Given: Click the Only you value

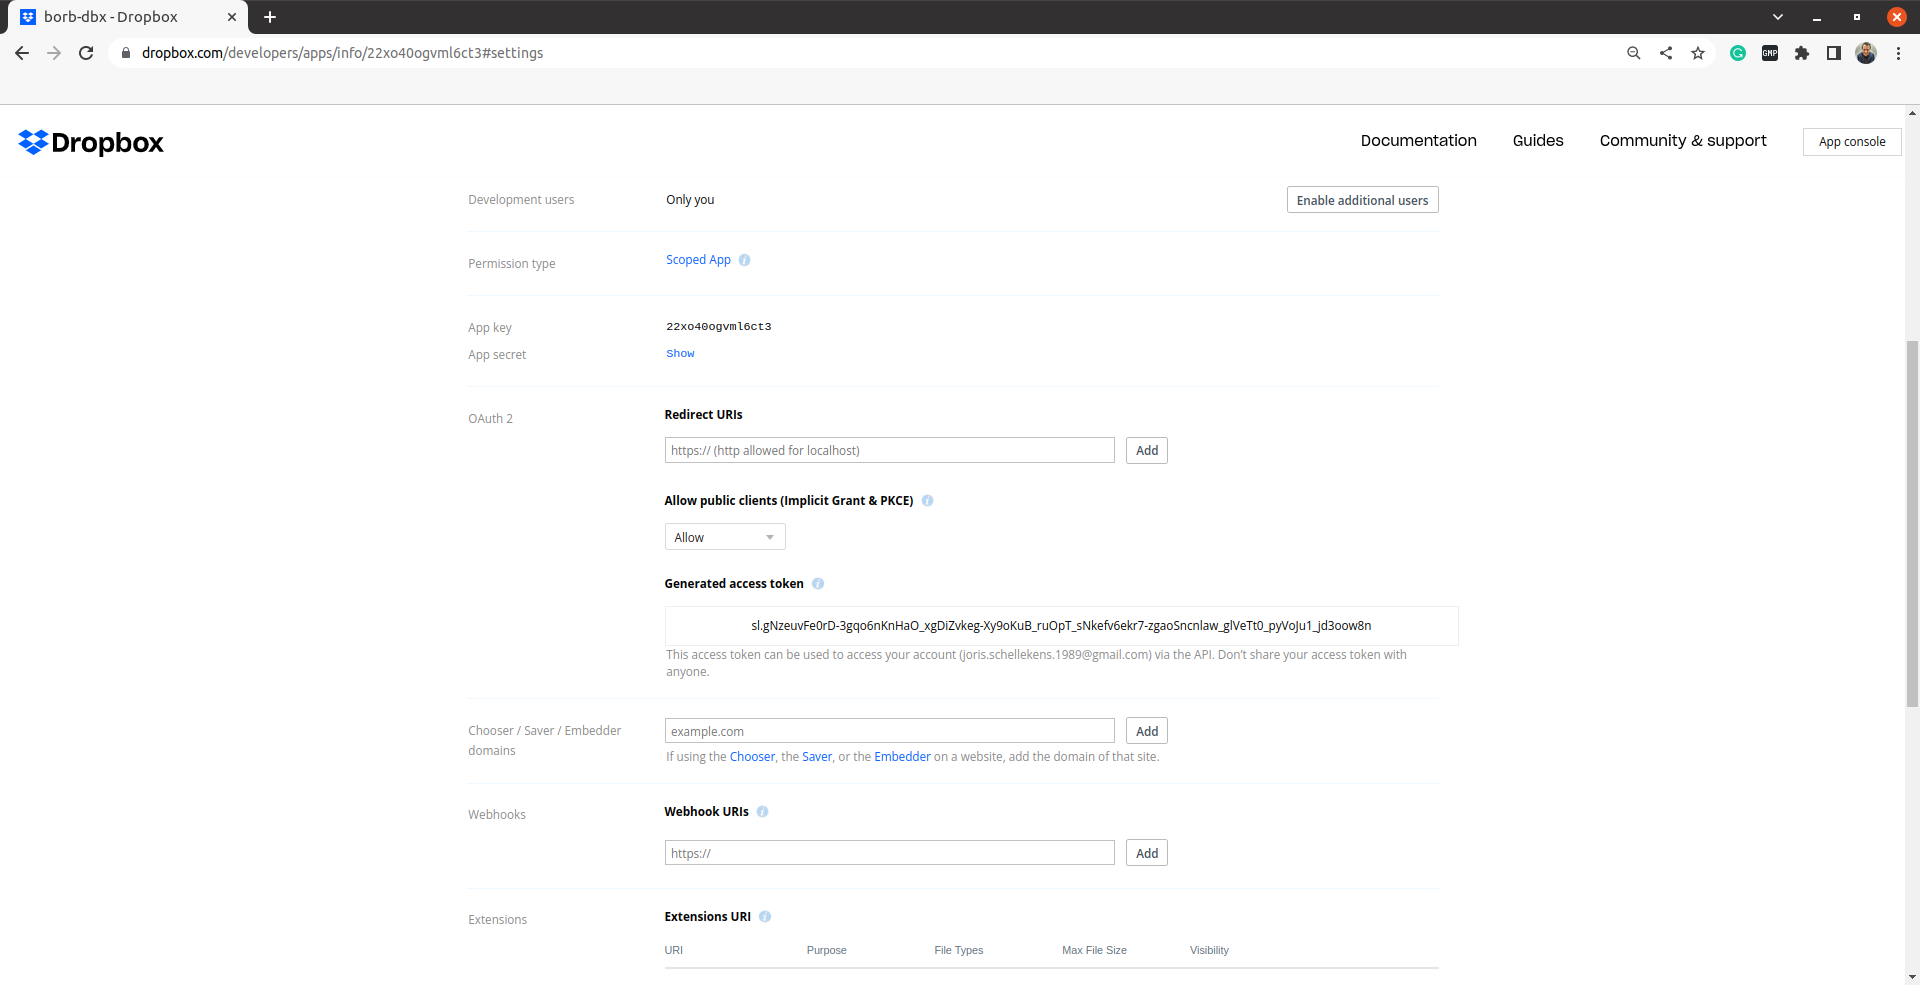Looking at the screenshot, I should (x=690, y=200).
